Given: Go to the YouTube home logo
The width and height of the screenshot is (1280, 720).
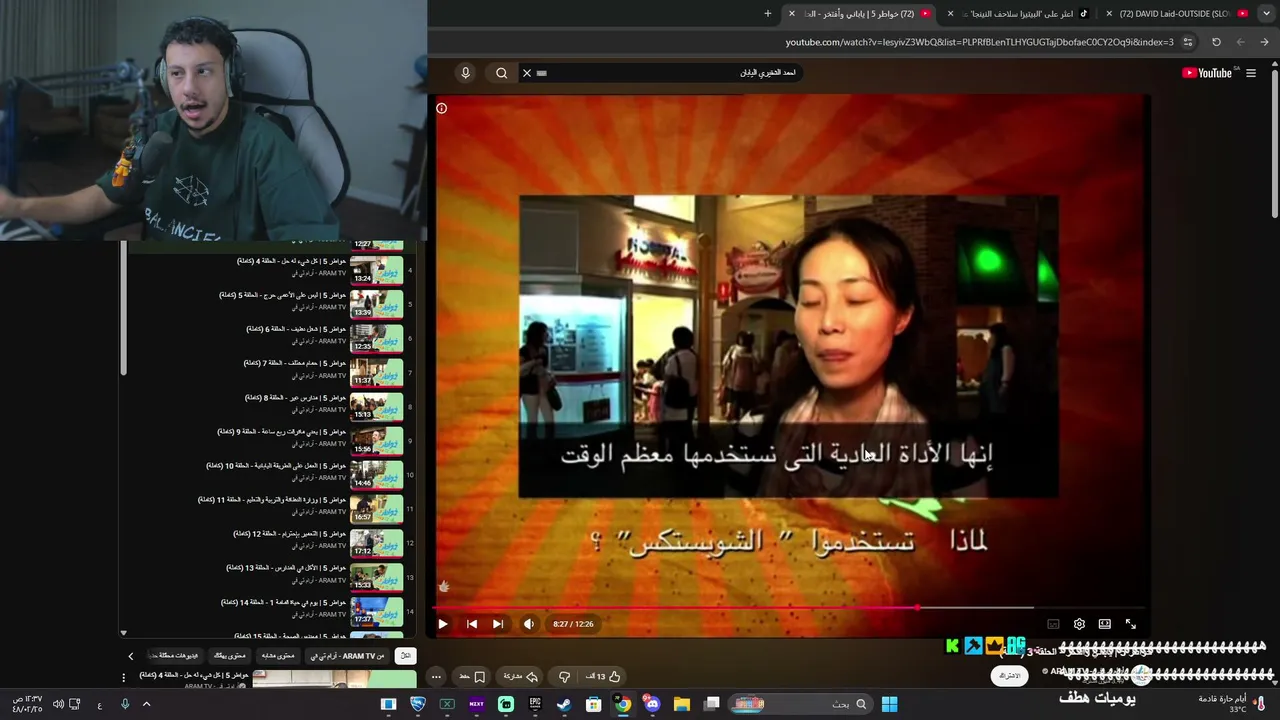Looking at the screenshot, I should (x=1208, y=73).
